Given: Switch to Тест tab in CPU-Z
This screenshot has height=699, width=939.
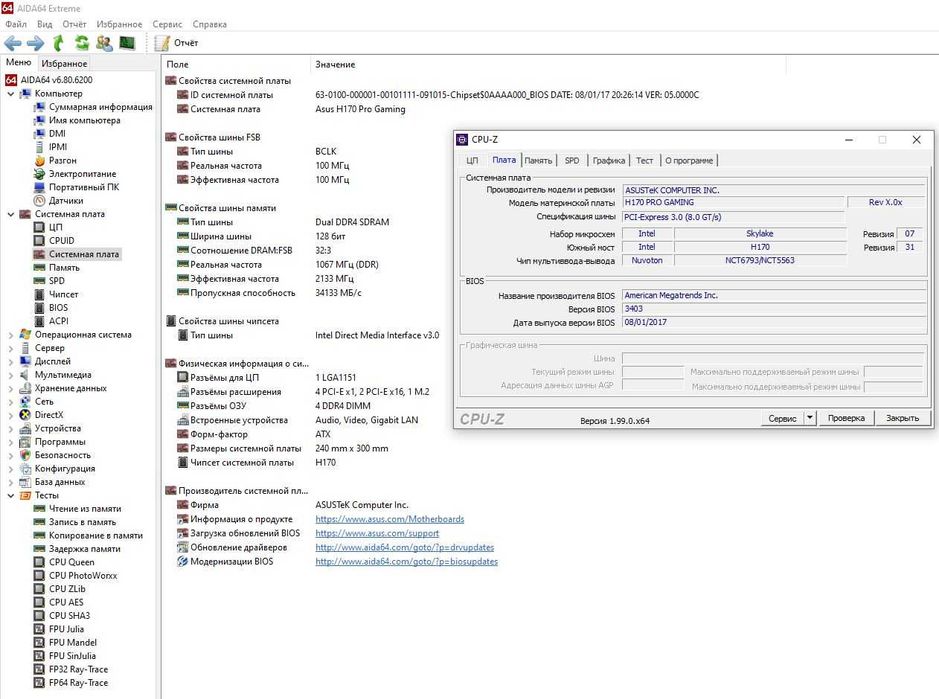Looking at the screenshot, I should click(x=644, y=161).
